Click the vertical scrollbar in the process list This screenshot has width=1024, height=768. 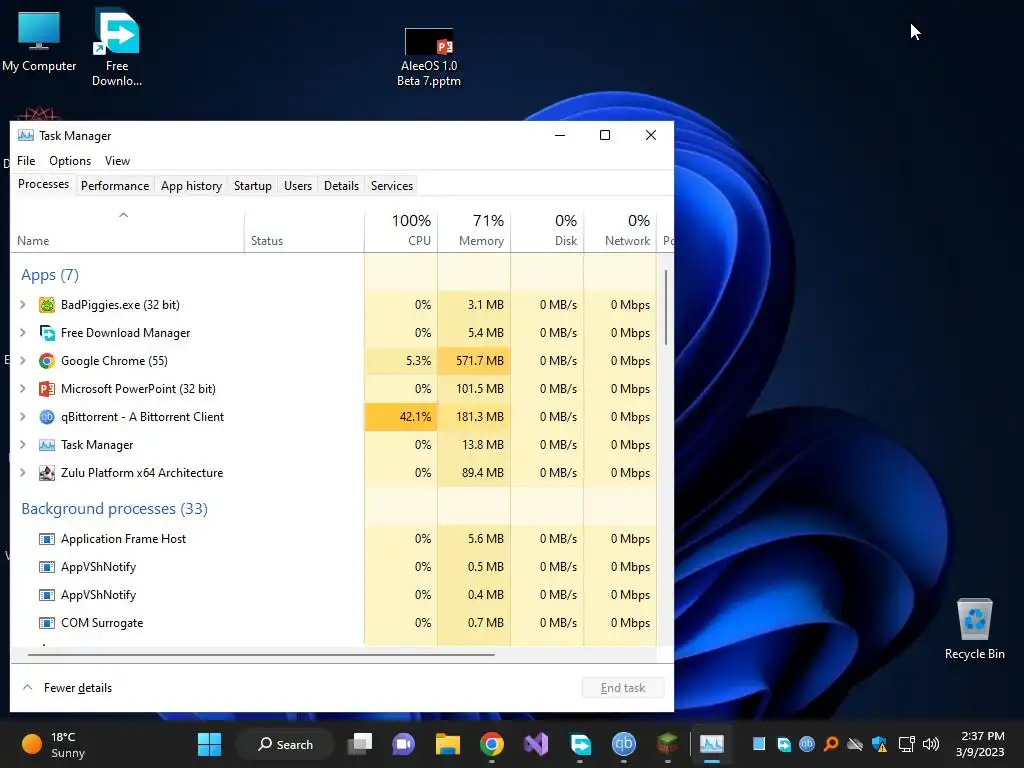tap(665, 308)
